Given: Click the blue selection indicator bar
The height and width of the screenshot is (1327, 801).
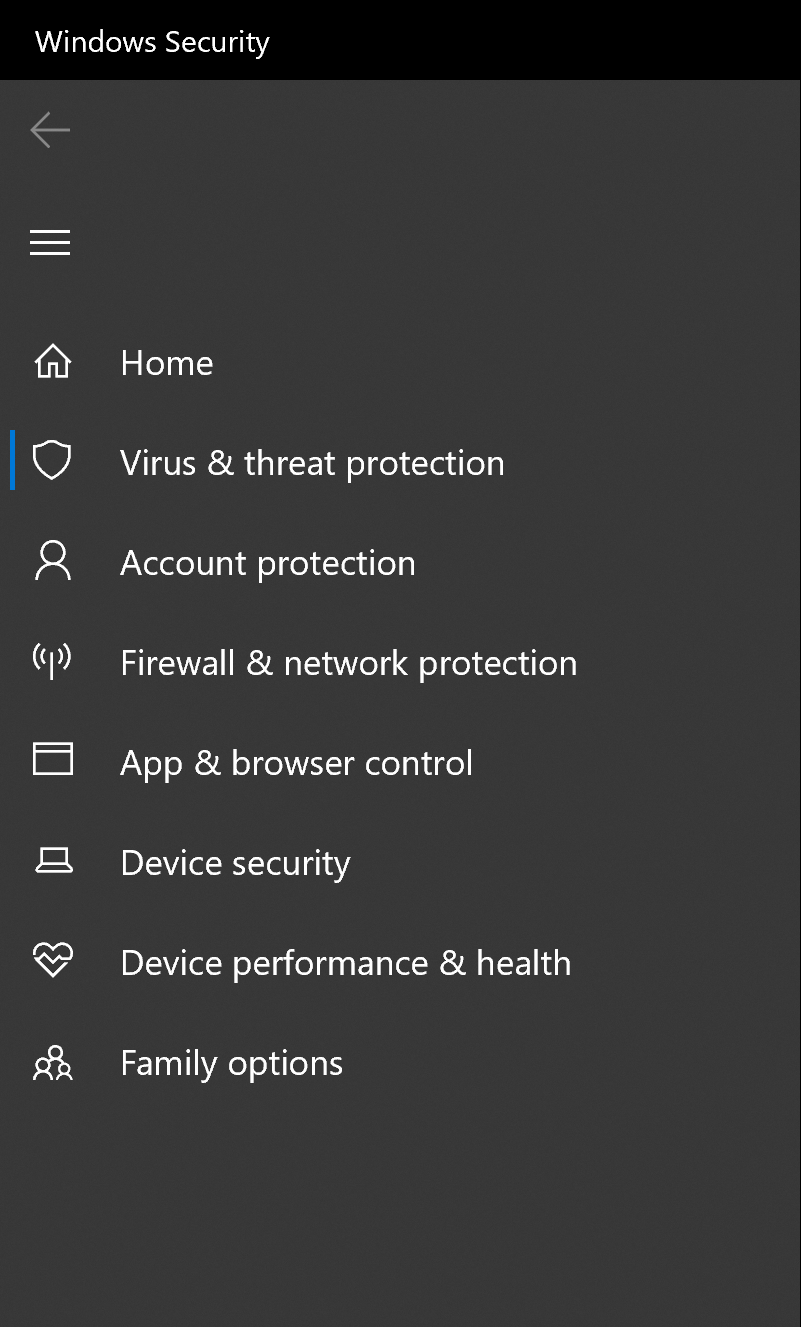Looking at the screenshot, I should click(x=12, y=460).
